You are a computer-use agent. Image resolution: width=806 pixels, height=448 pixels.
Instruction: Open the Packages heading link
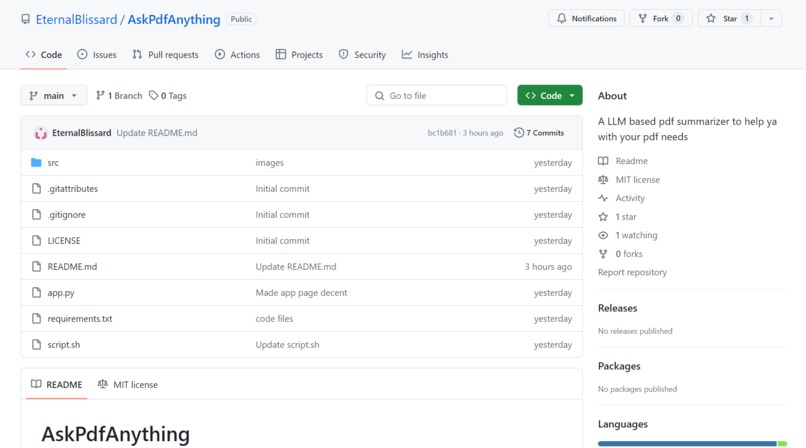pyautogui.click(x=619, y=366)
